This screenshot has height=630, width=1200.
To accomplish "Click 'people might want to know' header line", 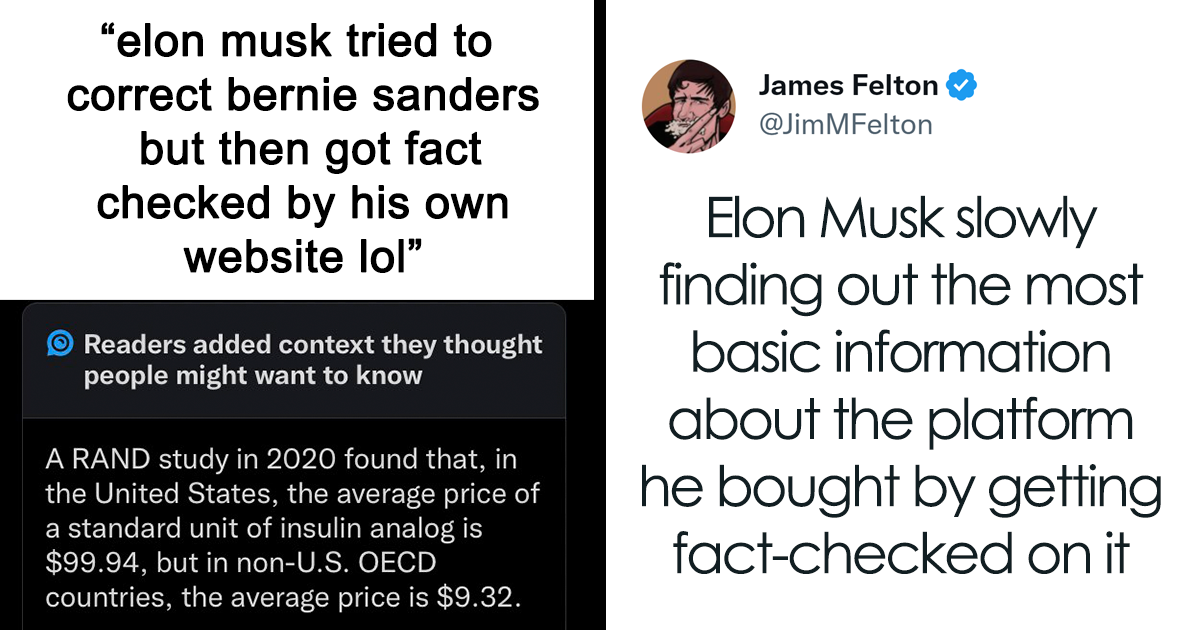I will click(x=253, y=377).
